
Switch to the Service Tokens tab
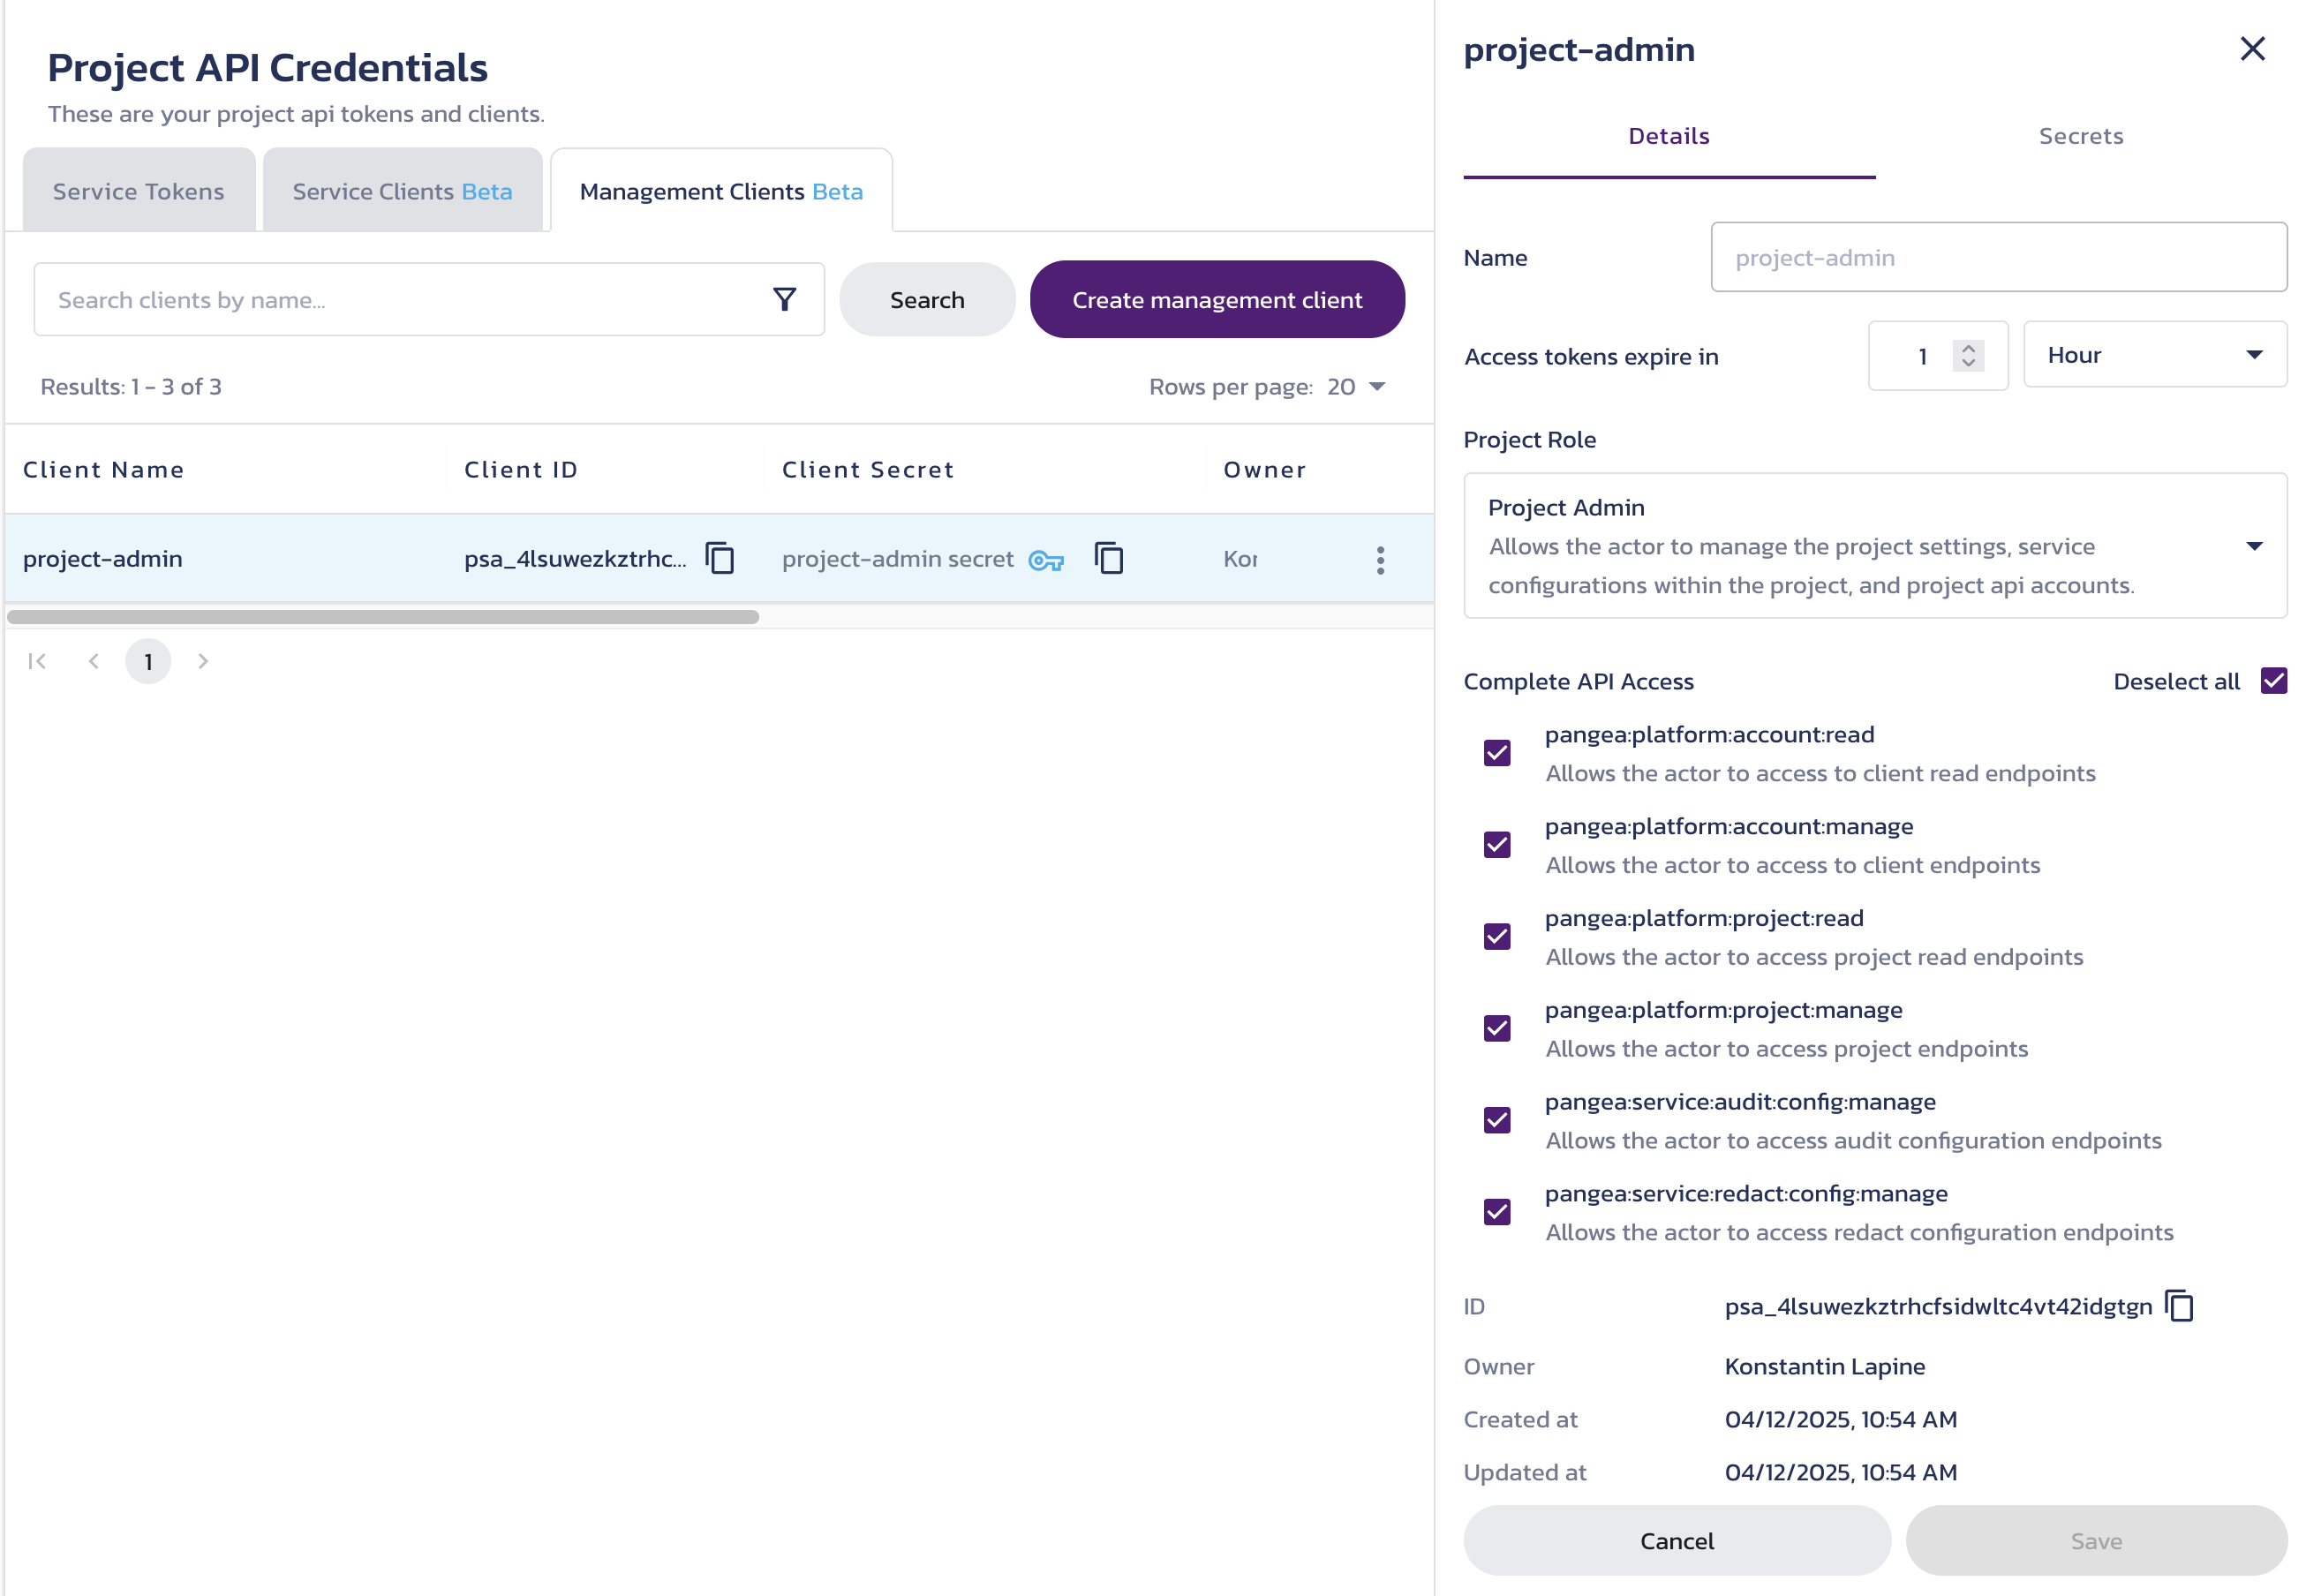pos(139,191)
